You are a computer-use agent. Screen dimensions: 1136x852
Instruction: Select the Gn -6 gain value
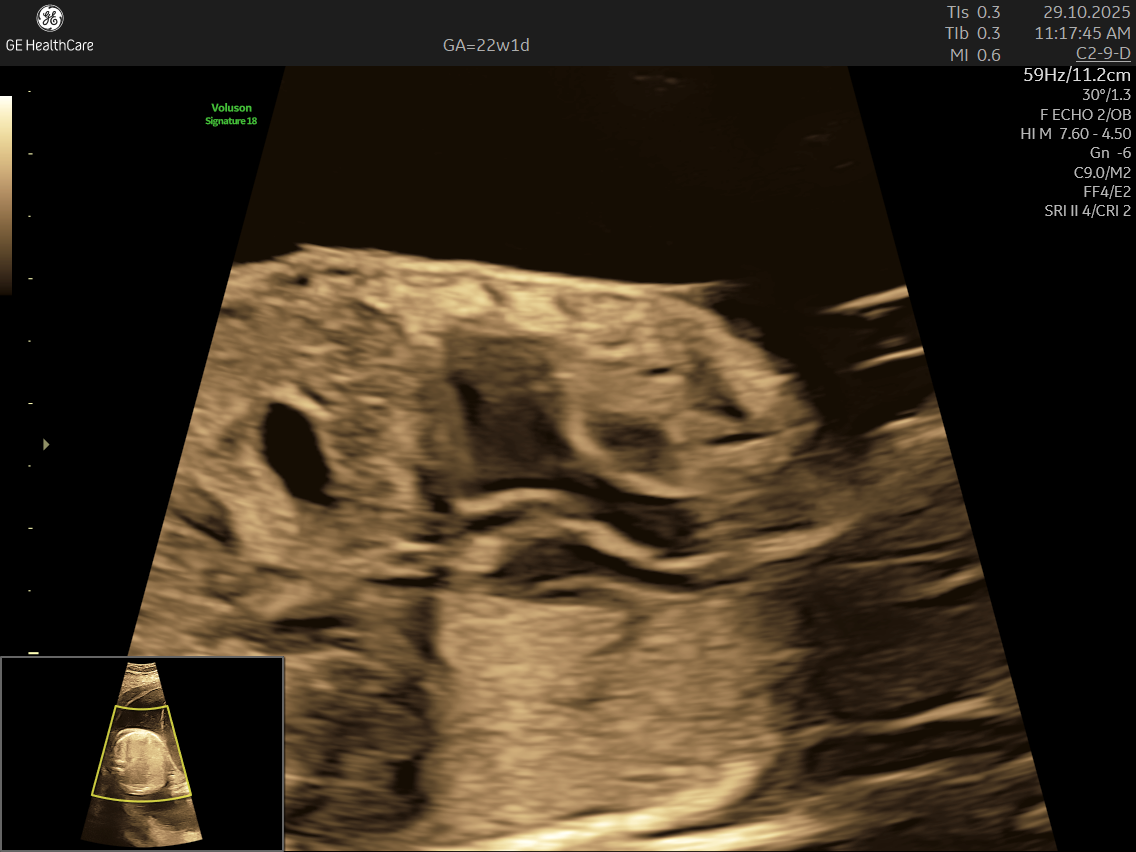1110,153
